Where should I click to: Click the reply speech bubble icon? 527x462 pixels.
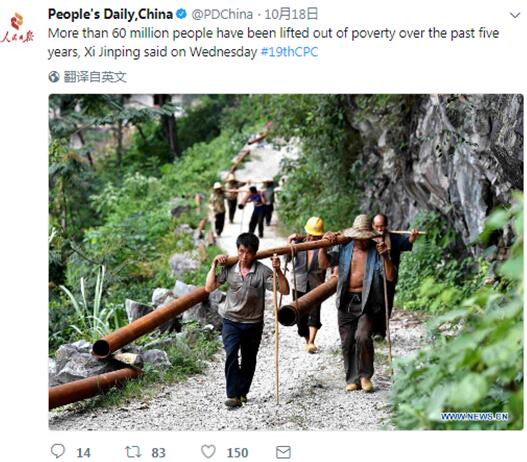(57, 451)
